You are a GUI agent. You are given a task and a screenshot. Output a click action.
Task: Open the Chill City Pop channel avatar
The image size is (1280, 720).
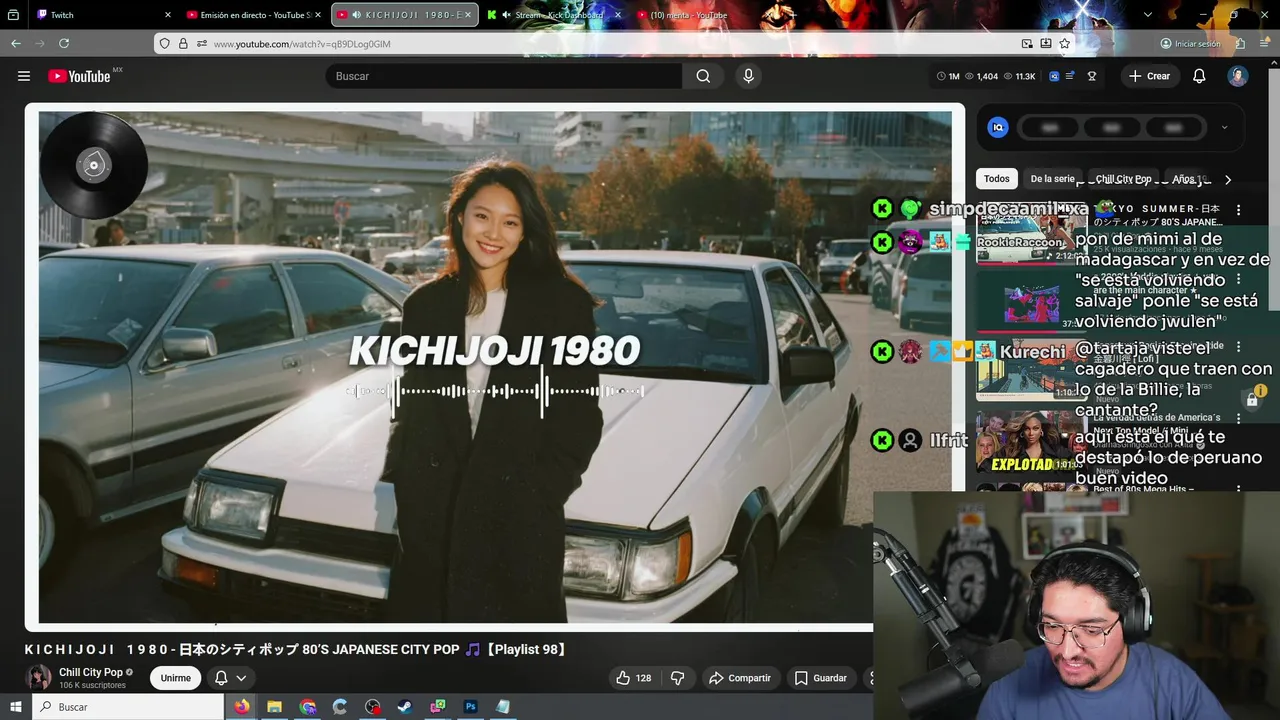38,677
